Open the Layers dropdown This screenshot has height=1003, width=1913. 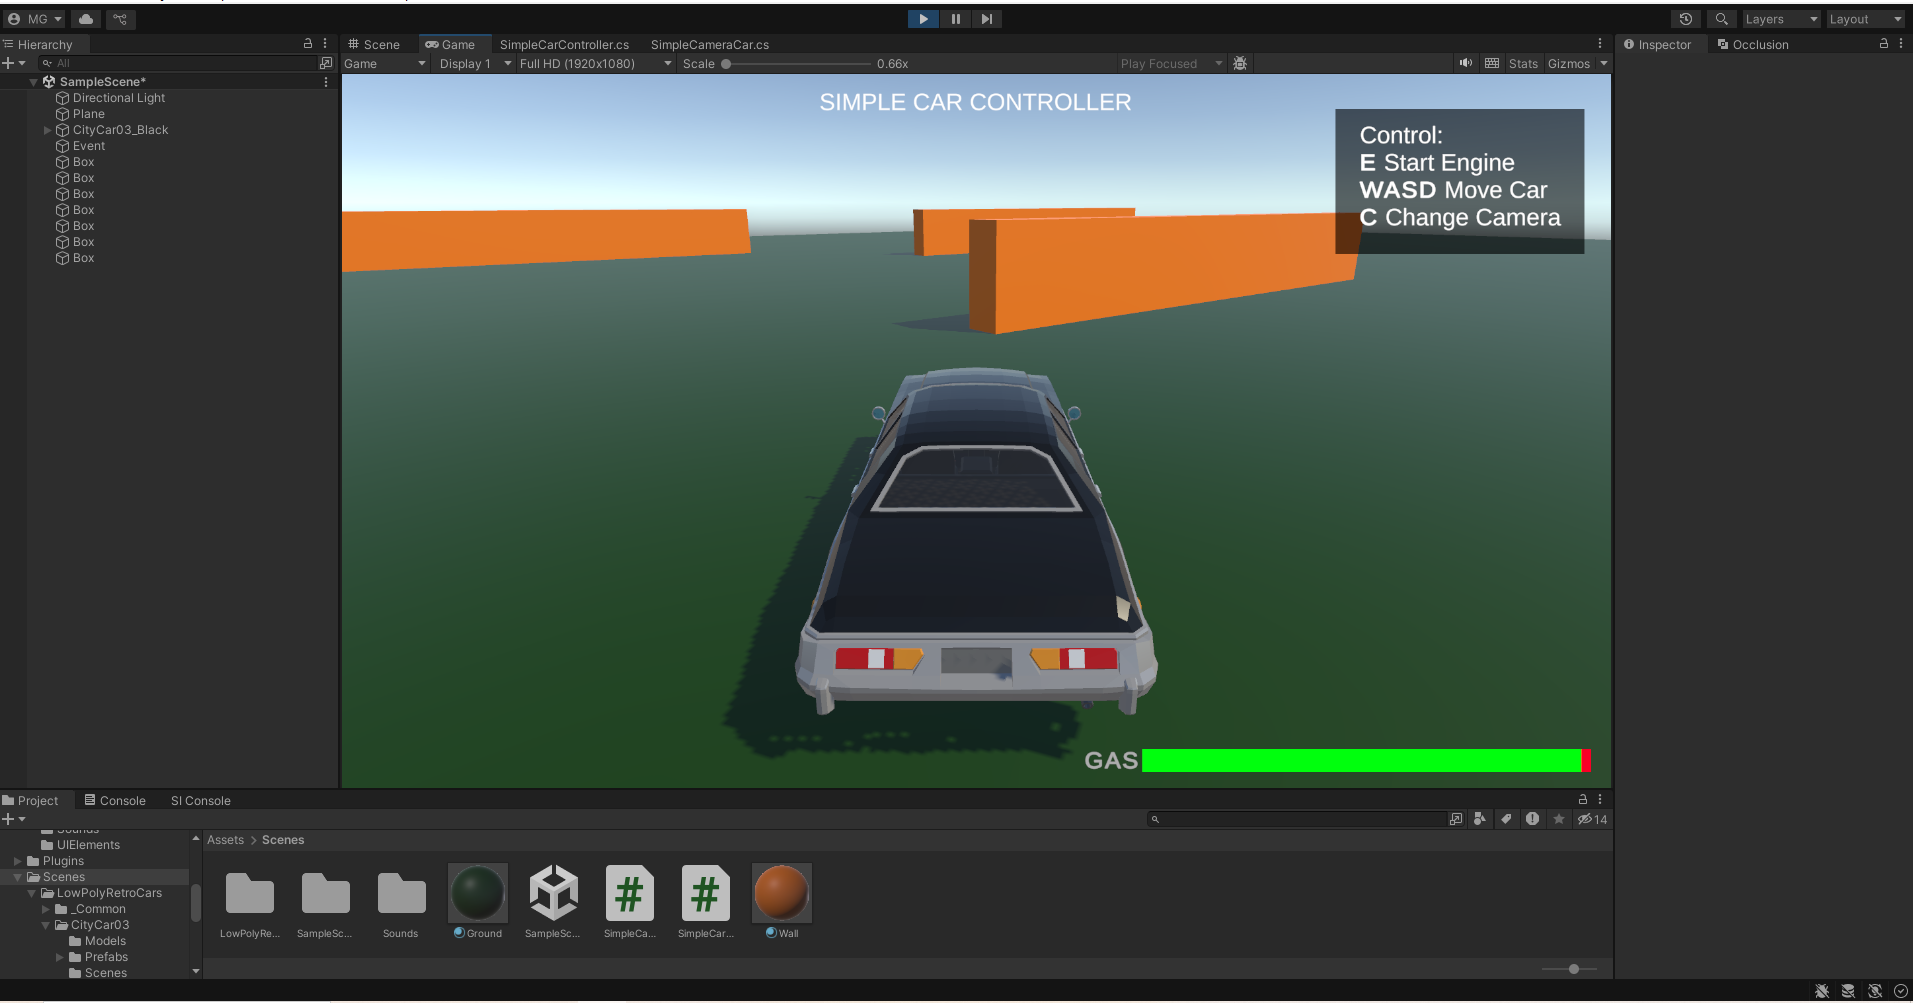point(1779,18)
